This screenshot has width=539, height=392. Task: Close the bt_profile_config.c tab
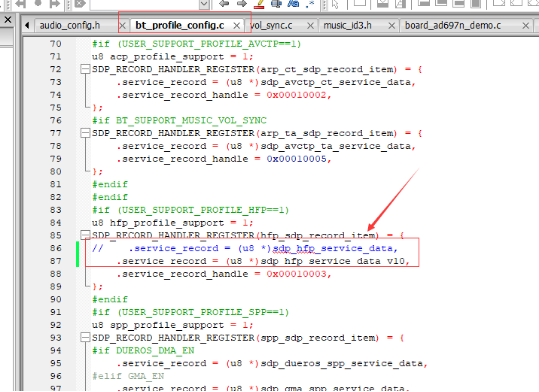click(x=236, y=25)
